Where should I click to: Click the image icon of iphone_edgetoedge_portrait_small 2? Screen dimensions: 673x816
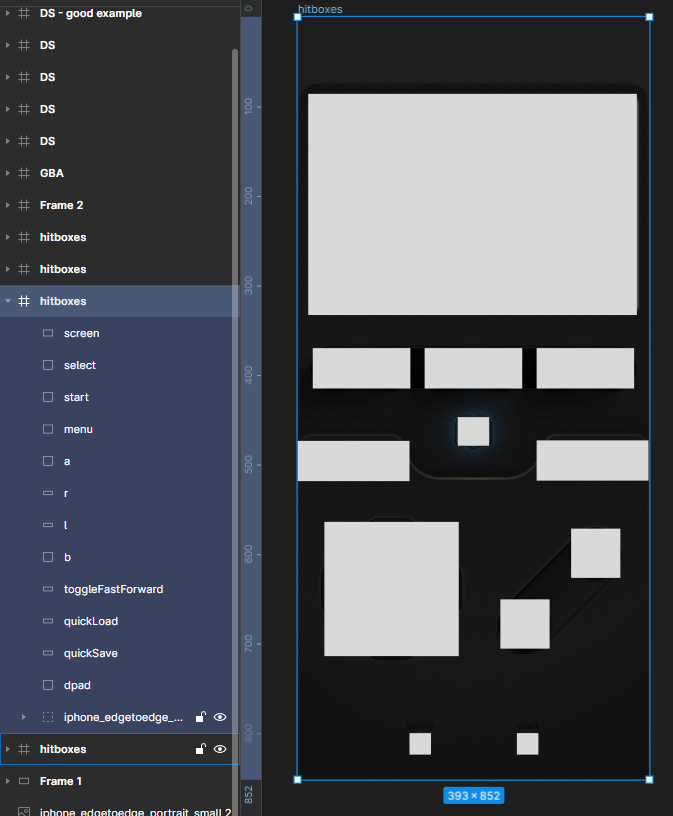(x=24, y=812)
